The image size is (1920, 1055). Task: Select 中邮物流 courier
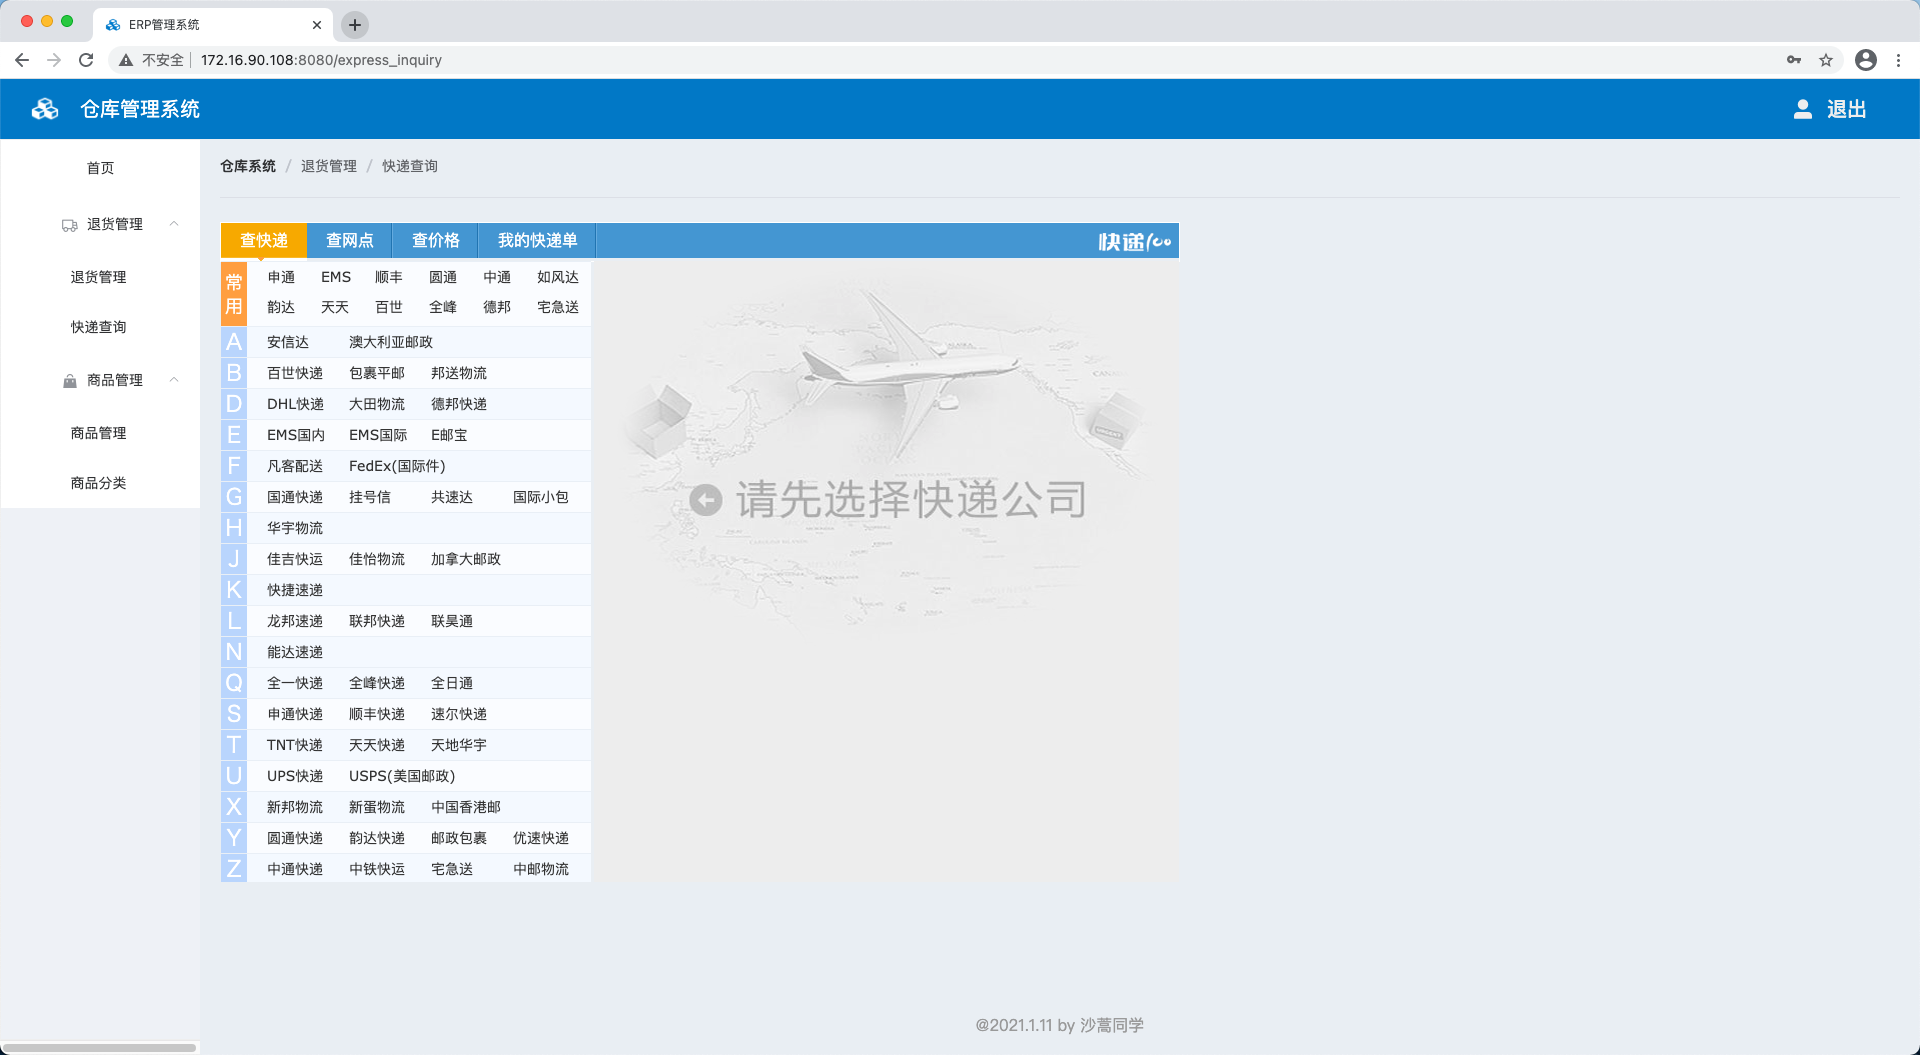[541, 869]
